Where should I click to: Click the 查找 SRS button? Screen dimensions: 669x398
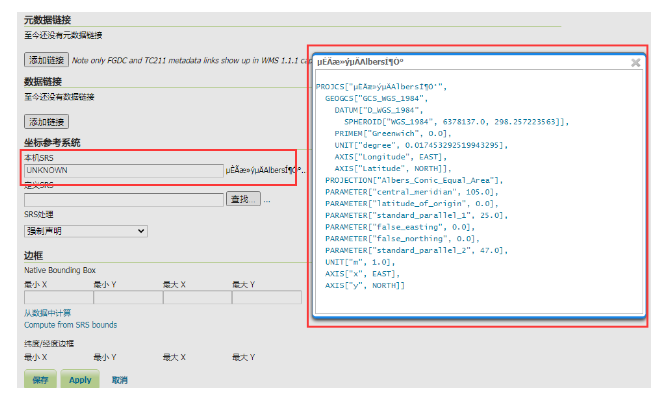pyautogui.click(x=243, y=199)
